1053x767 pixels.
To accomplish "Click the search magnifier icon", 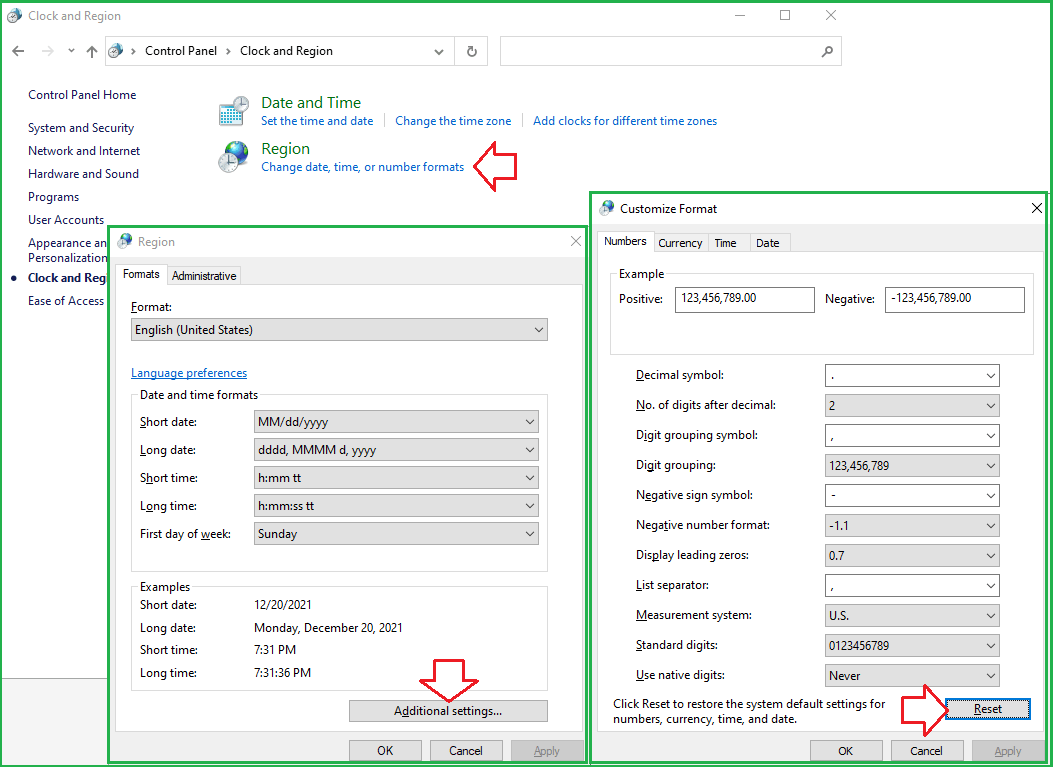I will 827,51.
